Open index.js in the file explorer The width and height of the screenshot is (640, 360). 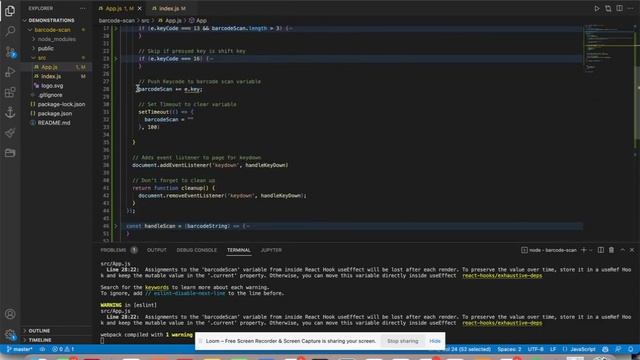(x=51, y=76)
